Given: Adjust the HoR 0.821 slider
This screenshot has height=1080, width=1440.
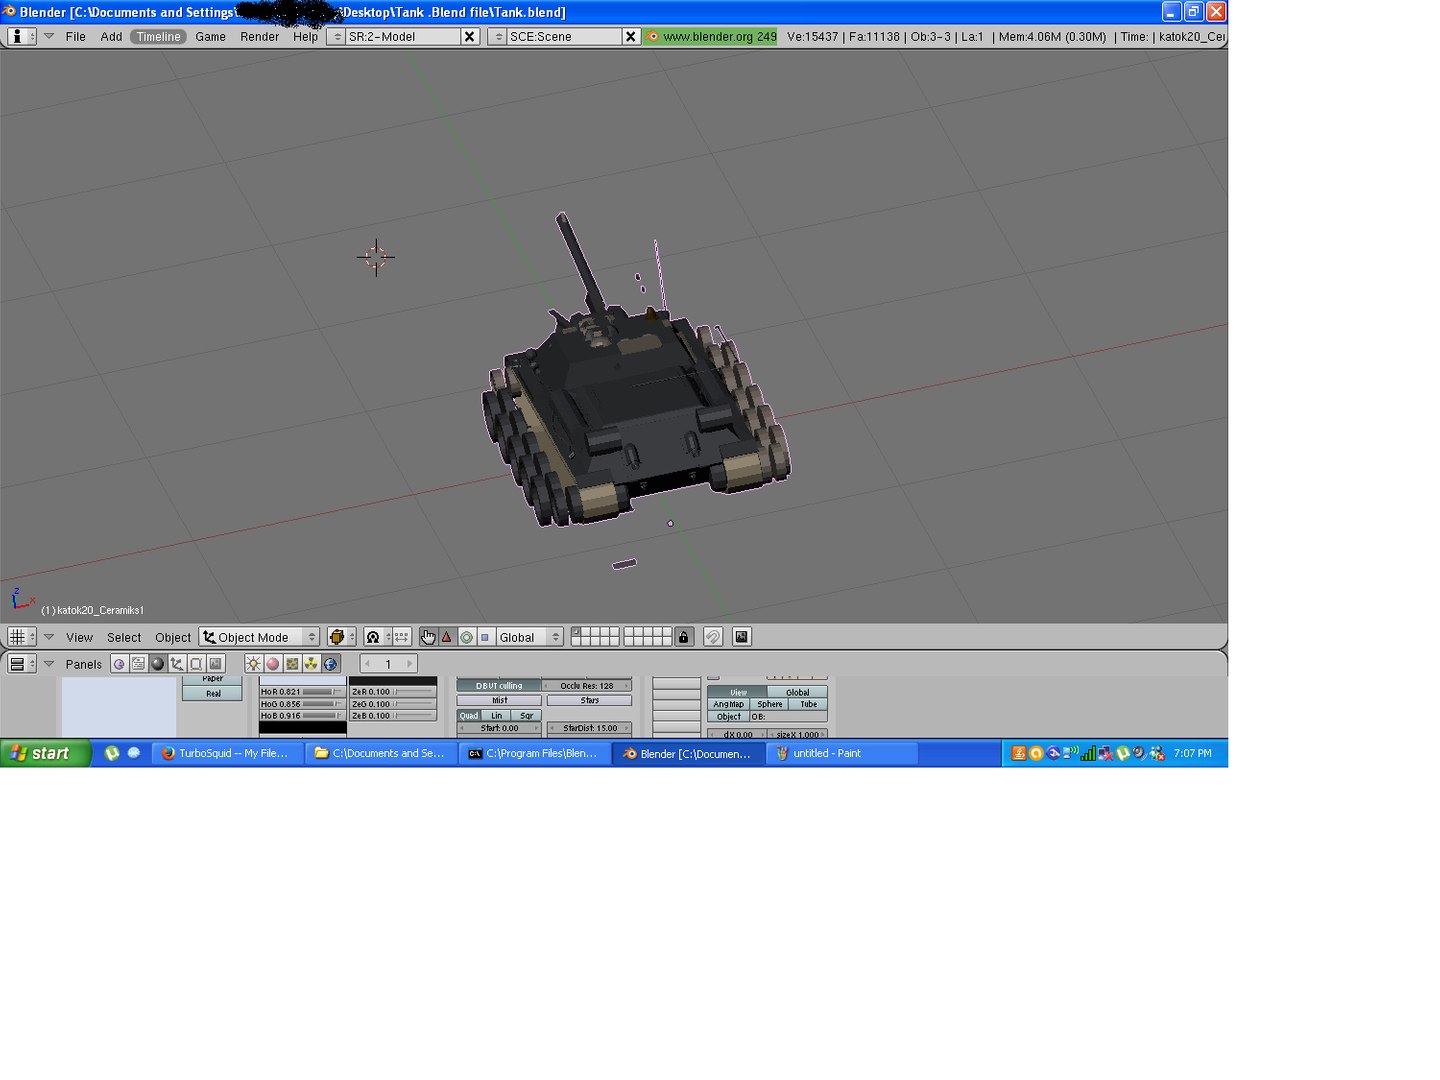Looking at the screenshot, I should click(x=302, y=691).
